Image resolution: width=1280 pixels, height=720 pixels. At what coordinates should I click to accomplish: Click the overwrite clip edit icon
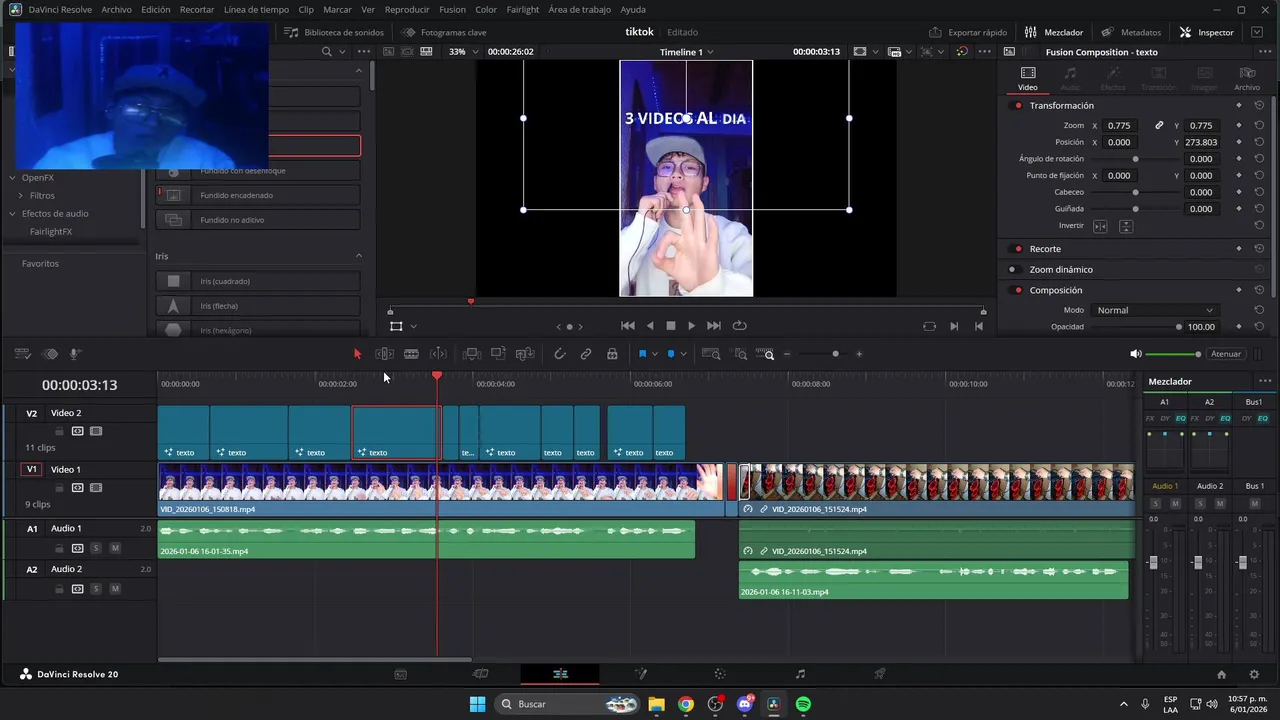(498, 354)
